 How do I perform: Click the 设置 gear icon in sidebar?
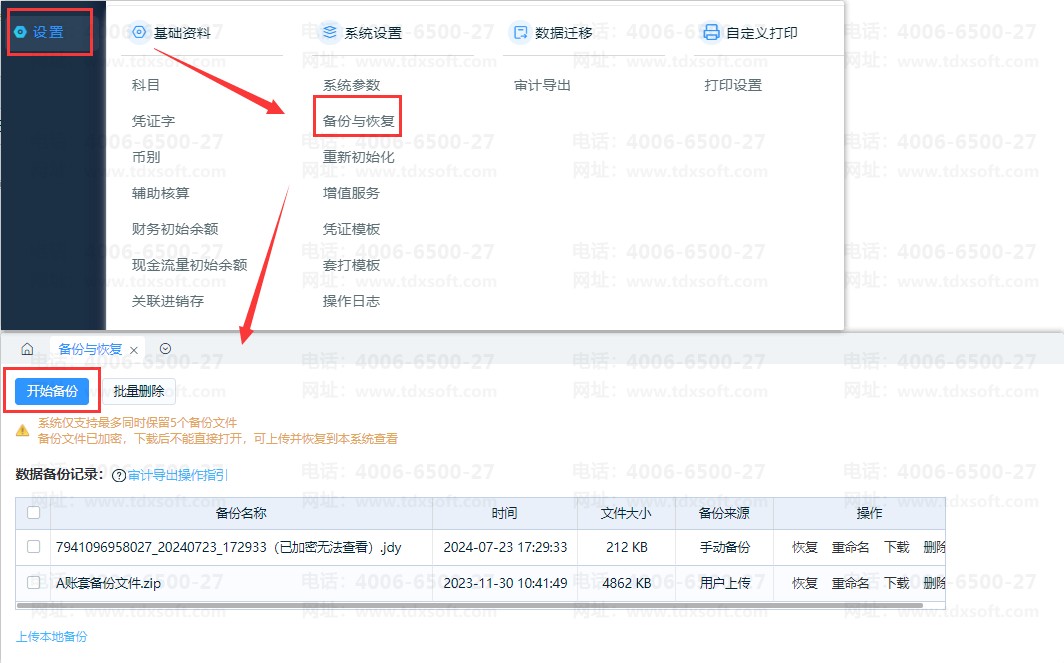20,32
